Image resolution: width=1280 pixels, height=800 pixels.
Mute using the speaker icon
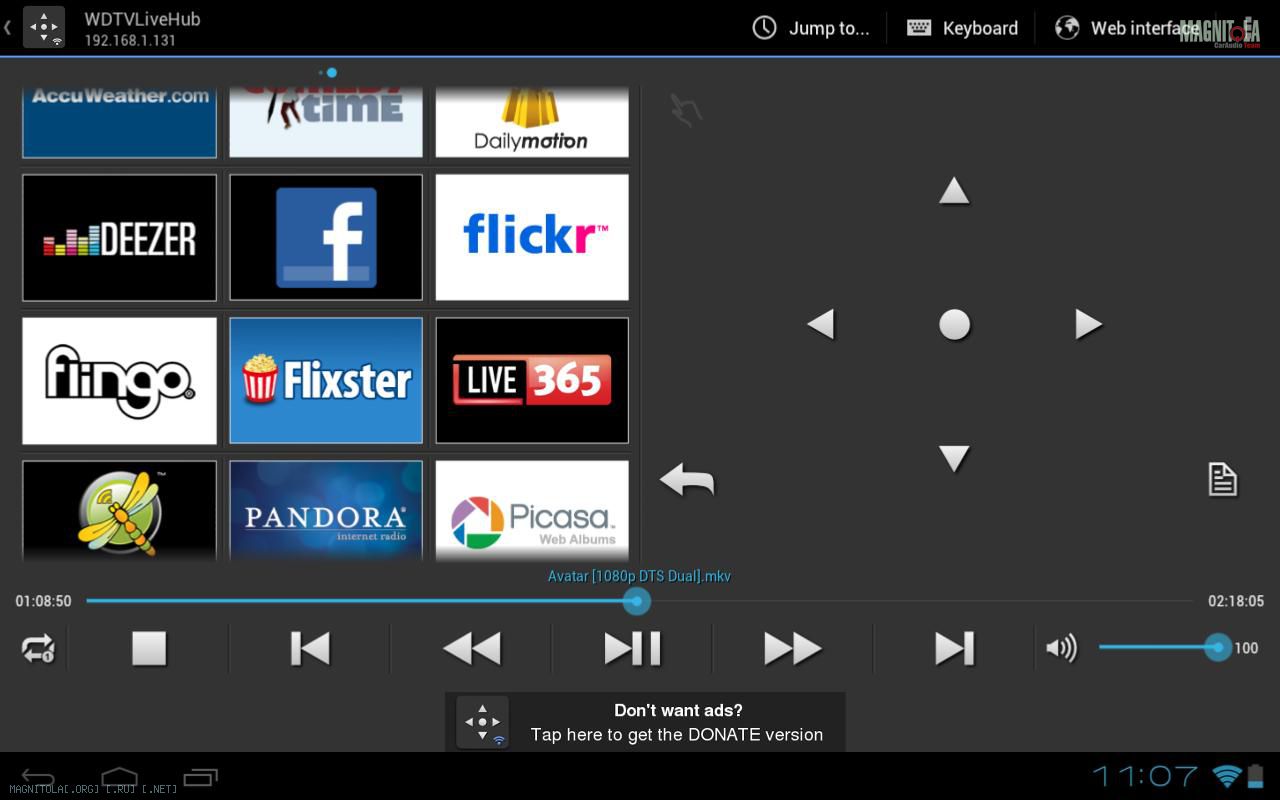click(1061, 648)
